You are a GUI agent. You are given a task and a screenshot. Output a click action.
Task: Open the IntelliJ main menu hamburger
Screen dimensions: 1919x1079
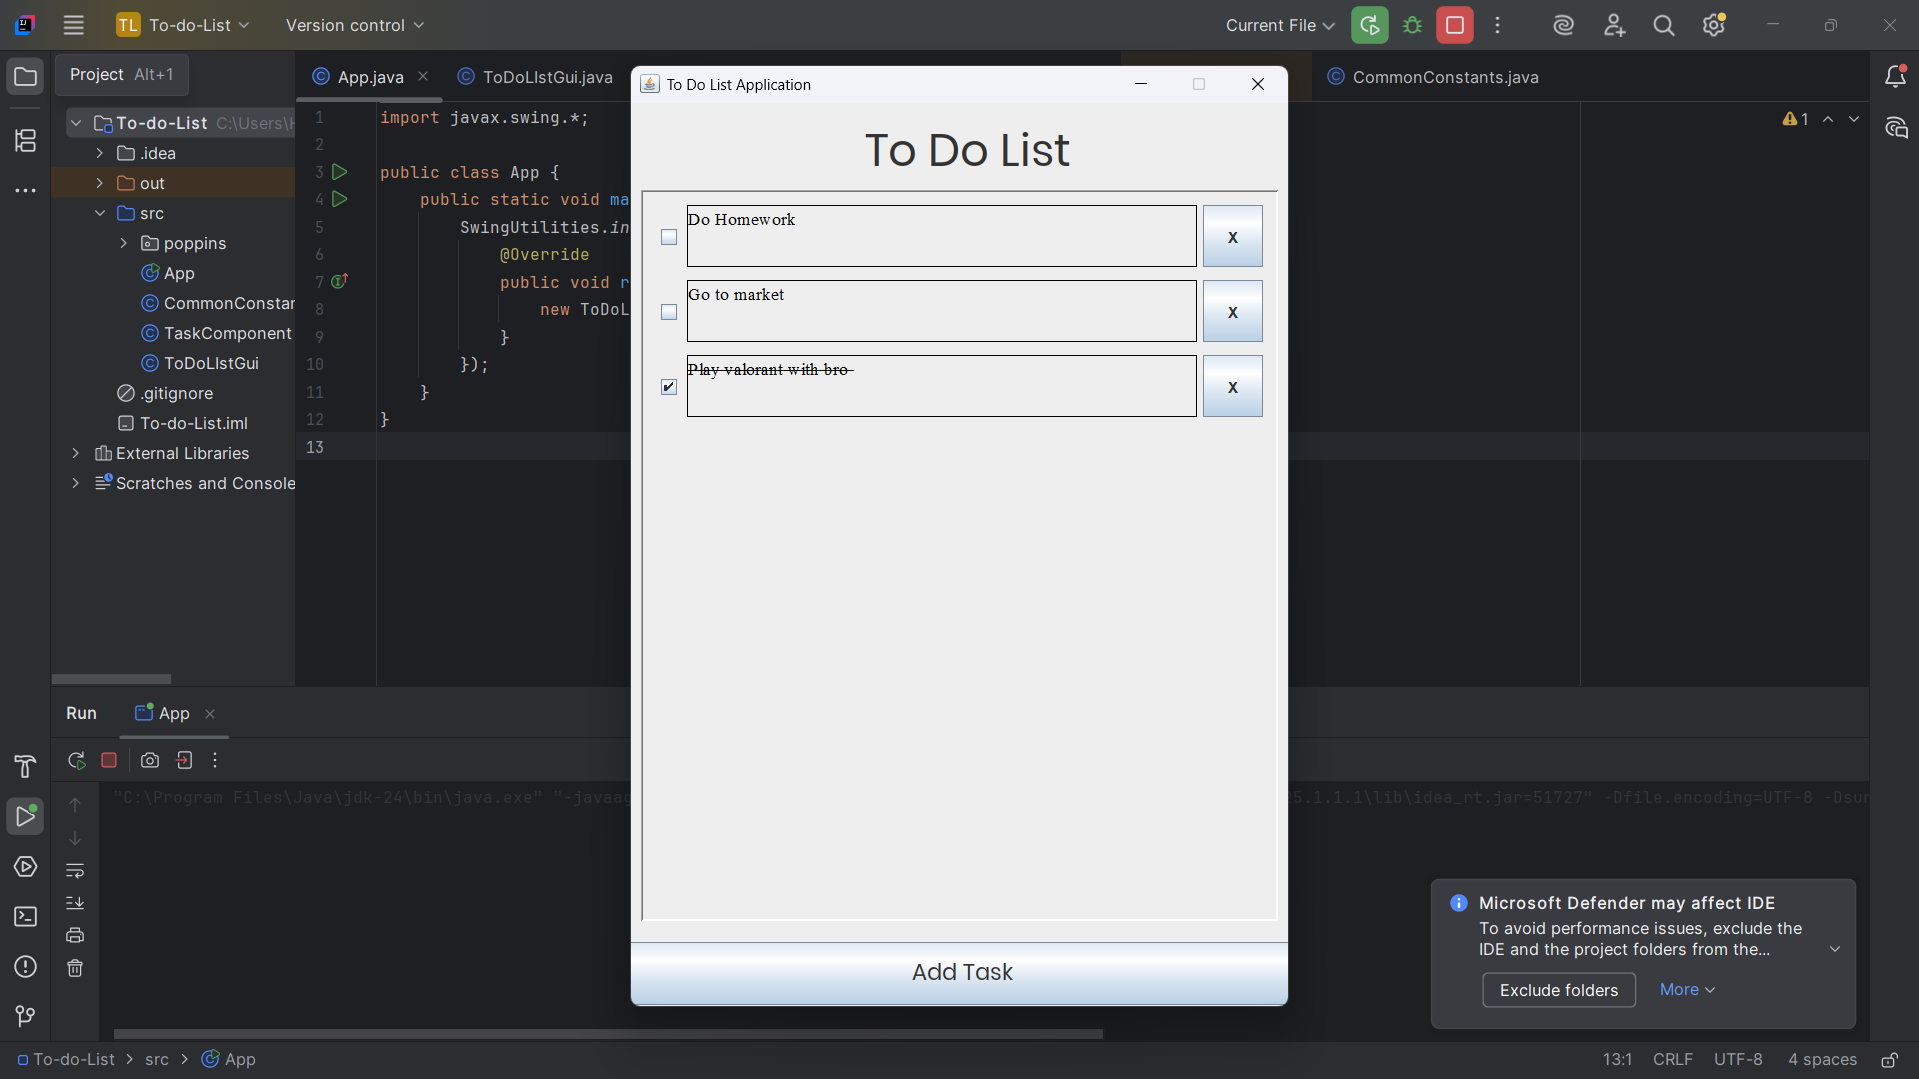click(x=73, y=25)
